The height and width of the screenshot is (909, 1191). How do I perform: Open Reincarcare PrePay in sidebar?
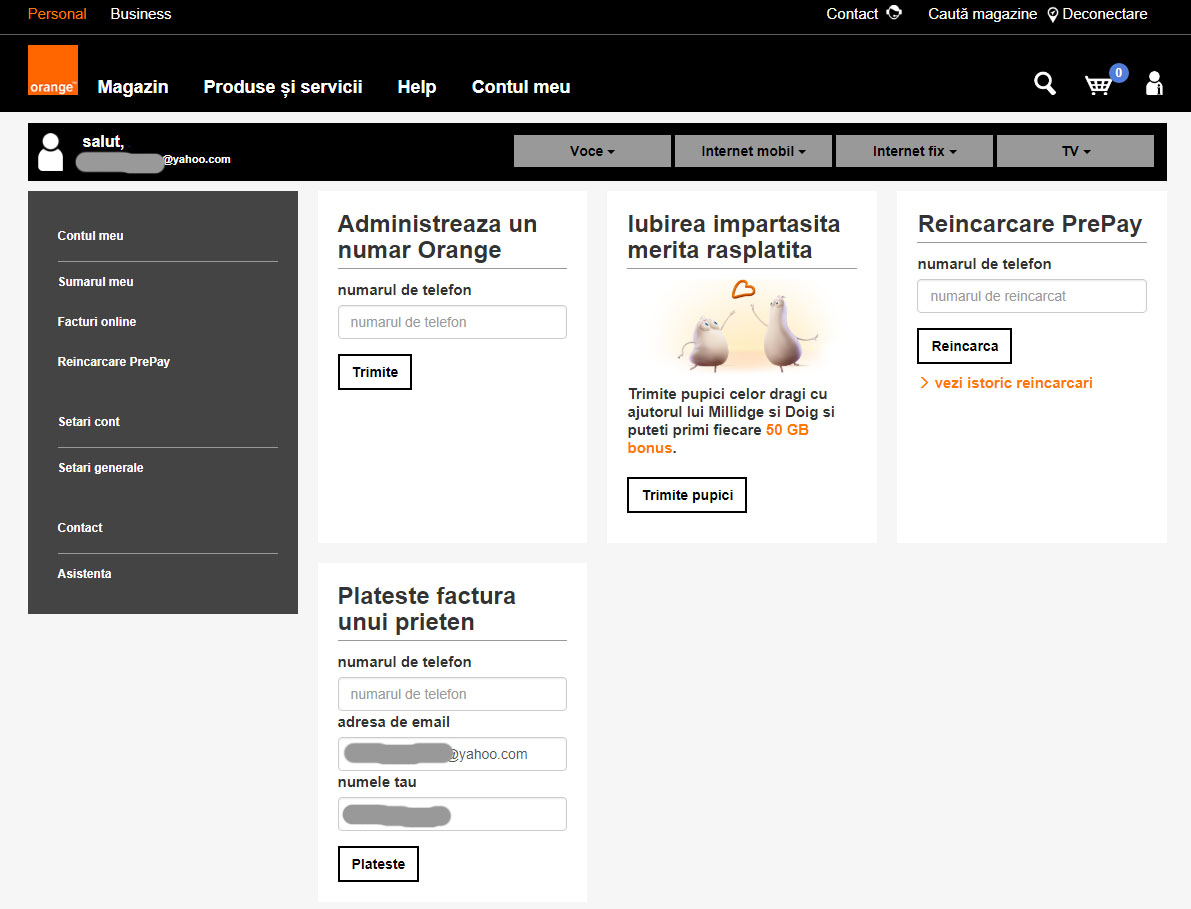click(x=114, y=362)
